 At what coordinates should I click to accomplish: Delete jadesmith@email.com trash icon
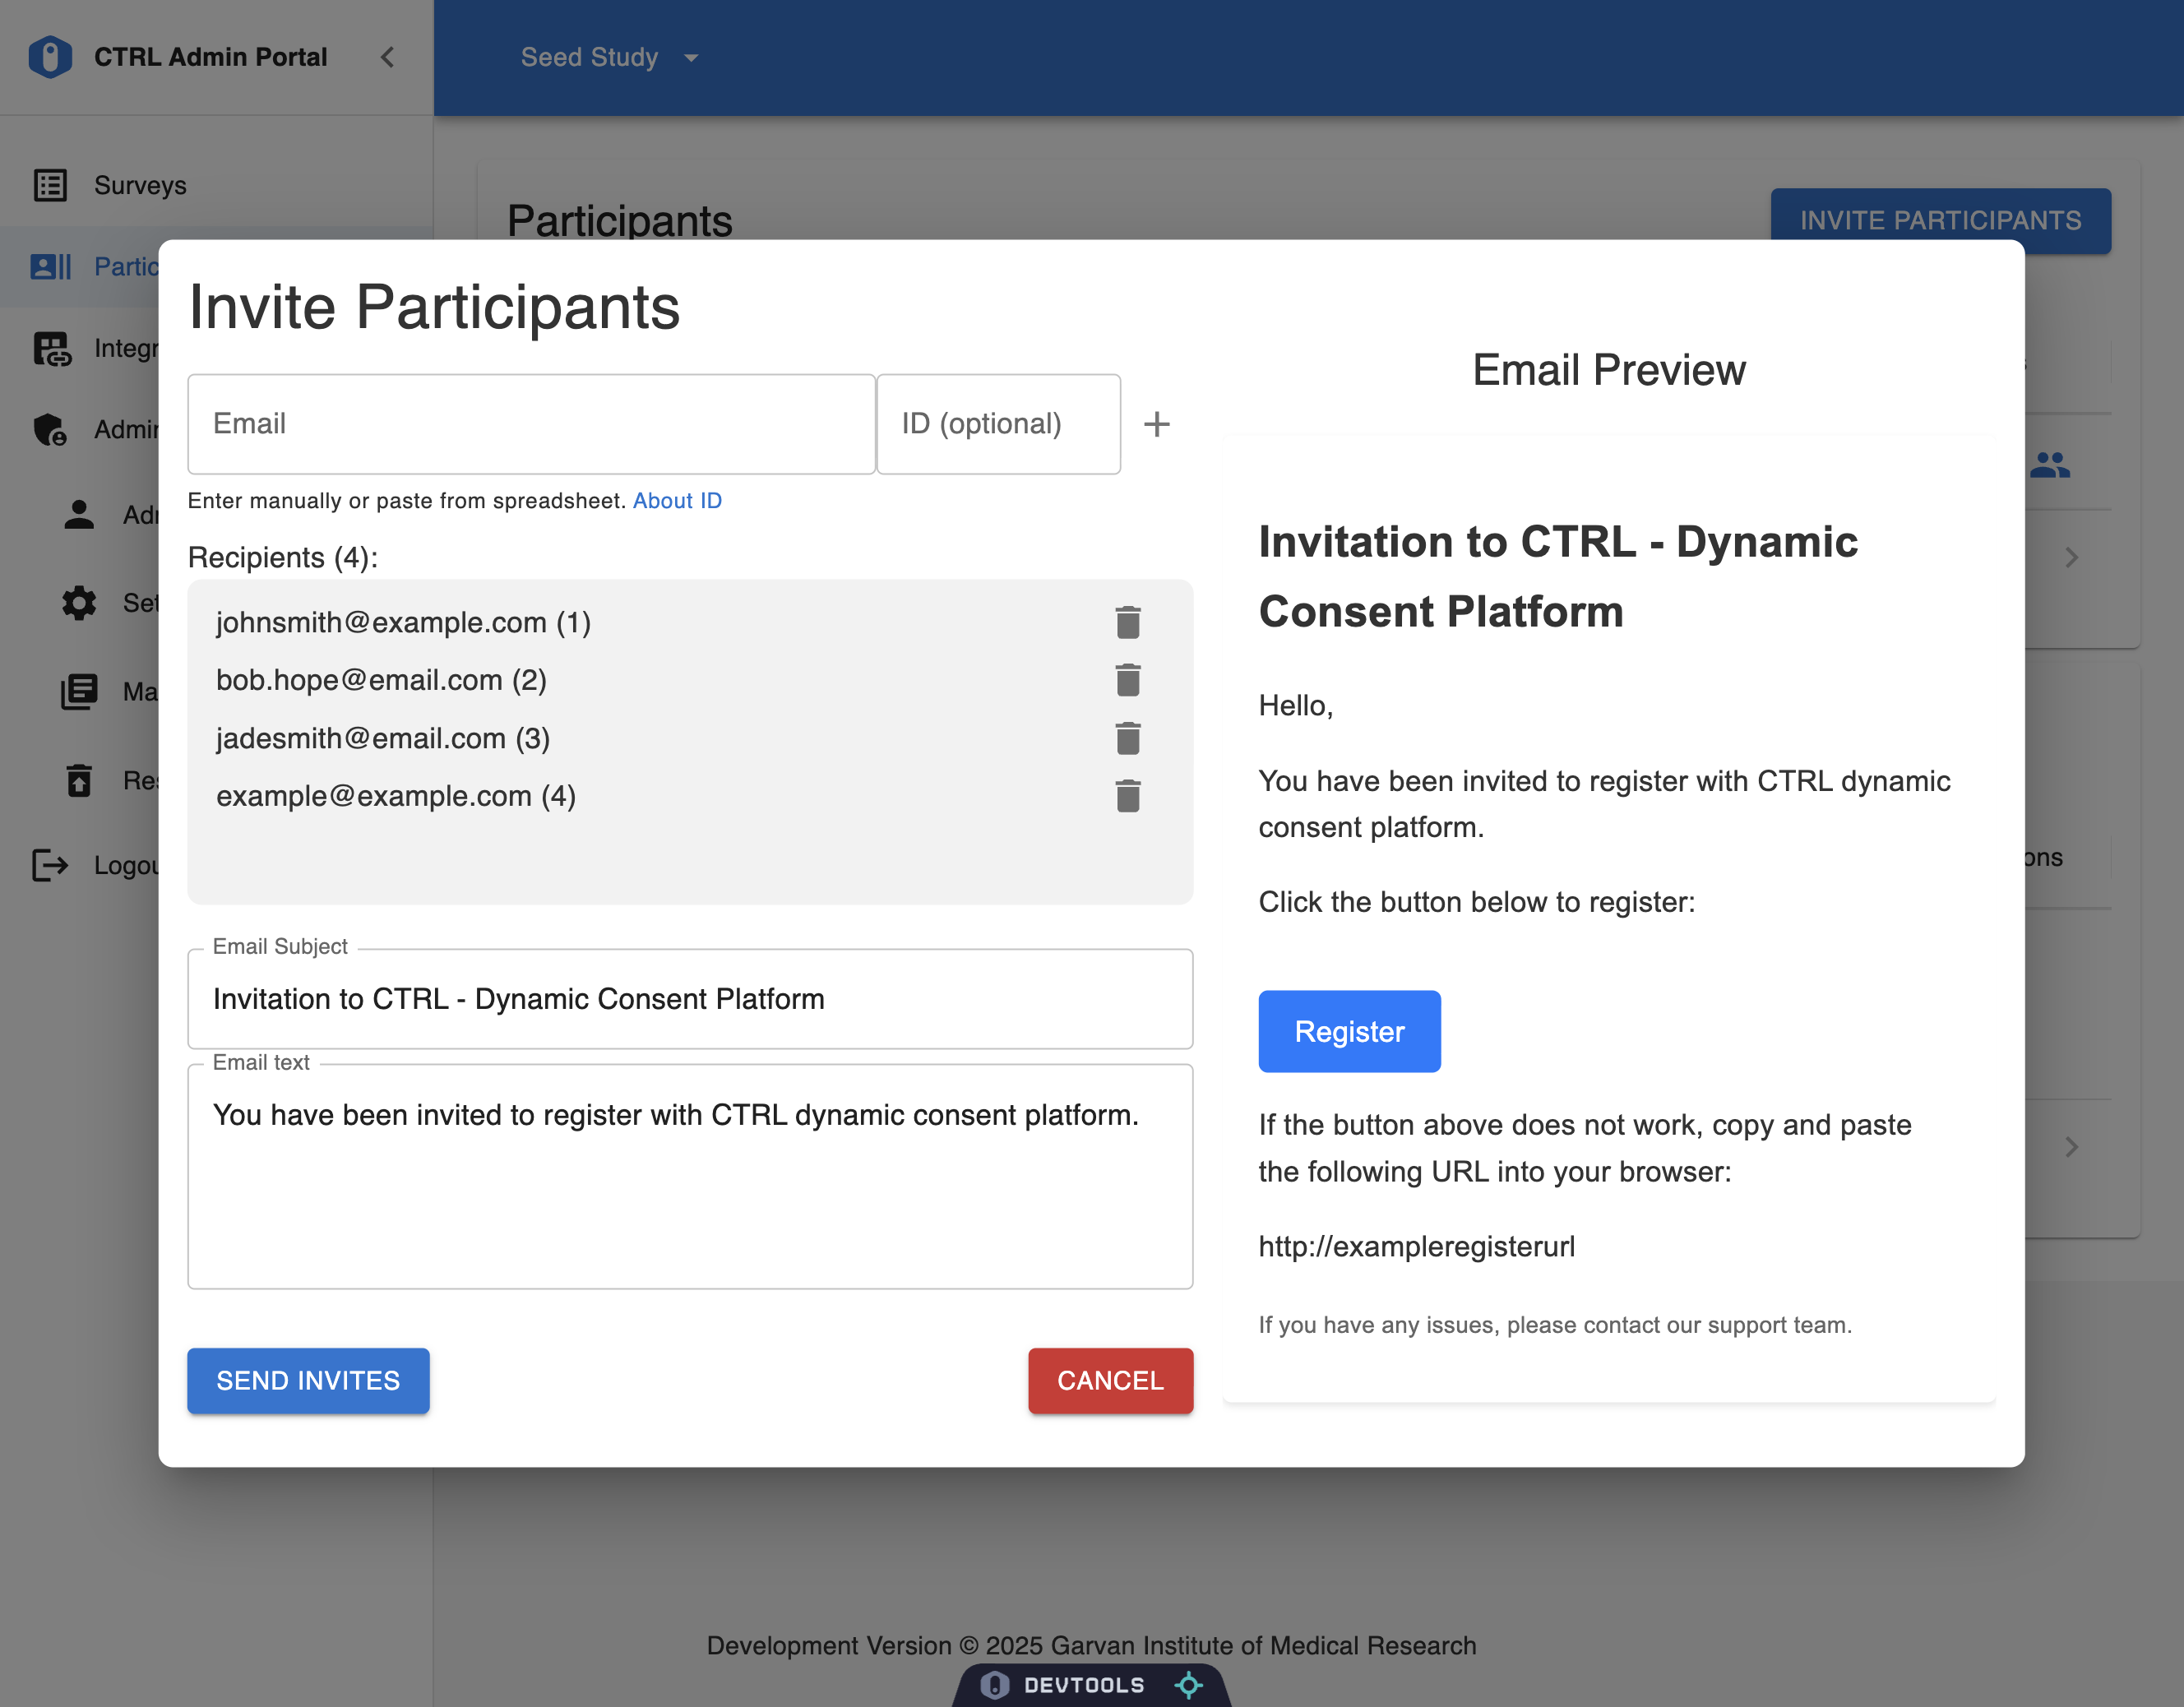(1128, 738)
